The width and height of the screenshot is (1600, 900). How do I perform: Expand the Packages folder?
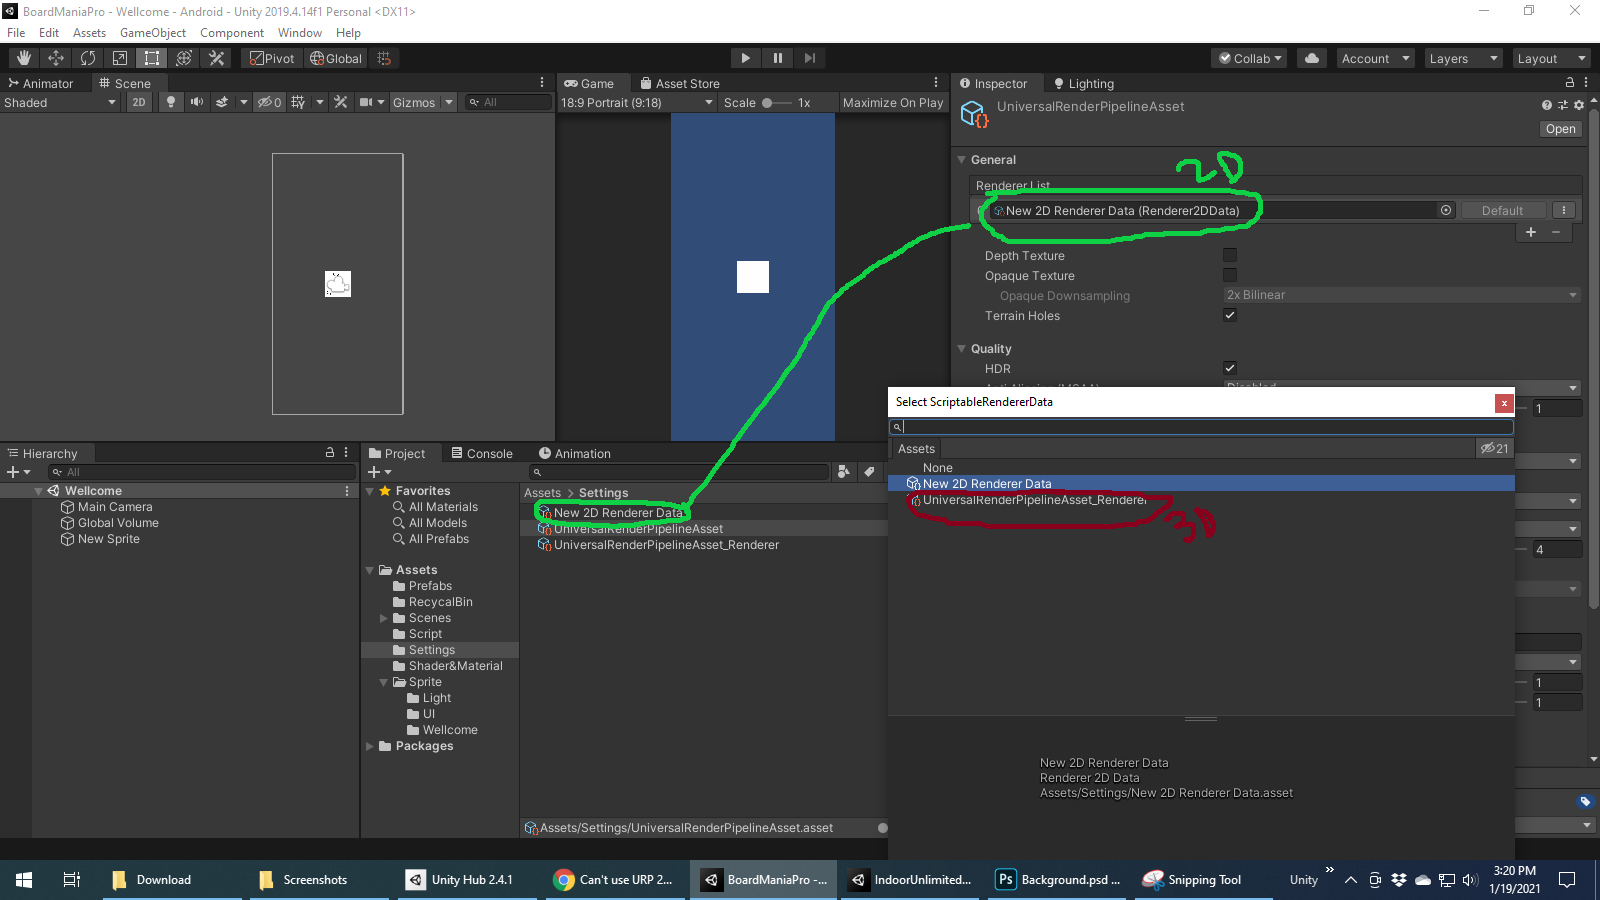point(370,746)
